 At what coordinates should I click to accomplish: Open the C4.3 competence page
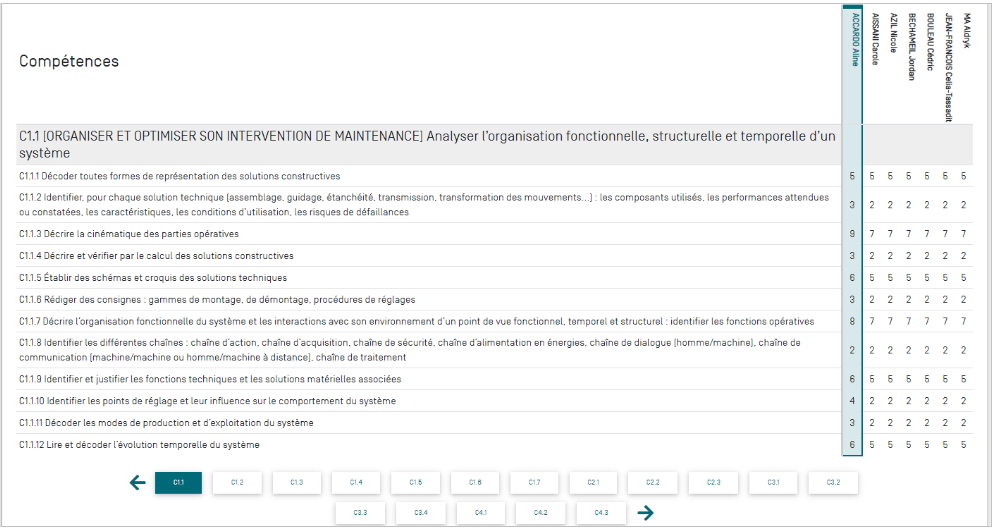(600, 513)
